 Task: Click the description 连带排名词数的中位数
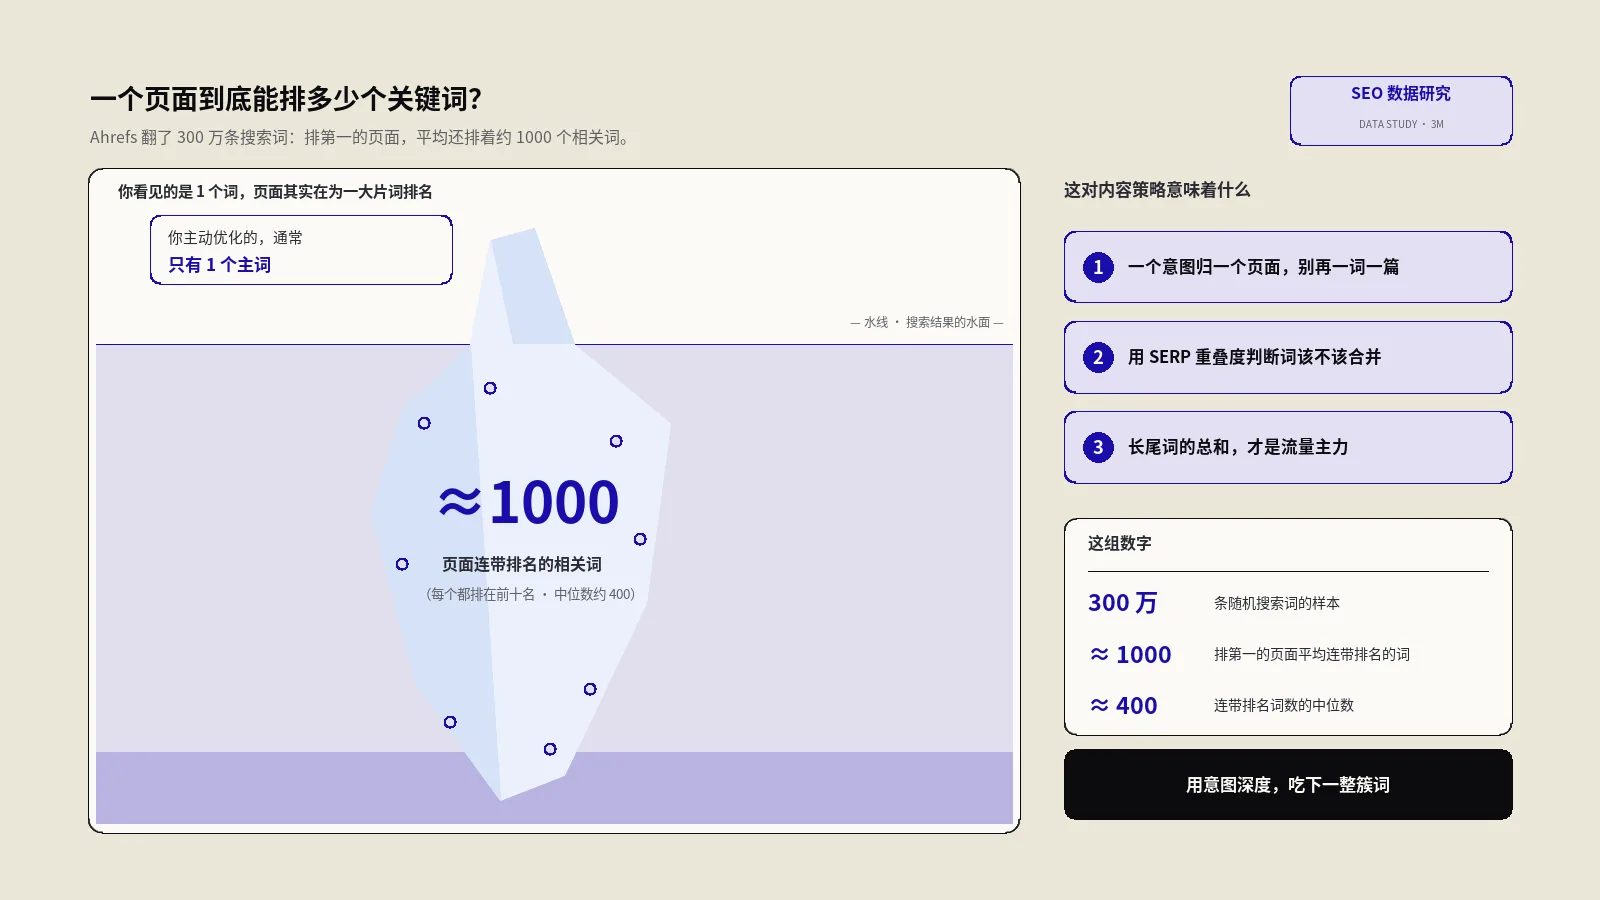[1284, 705]
